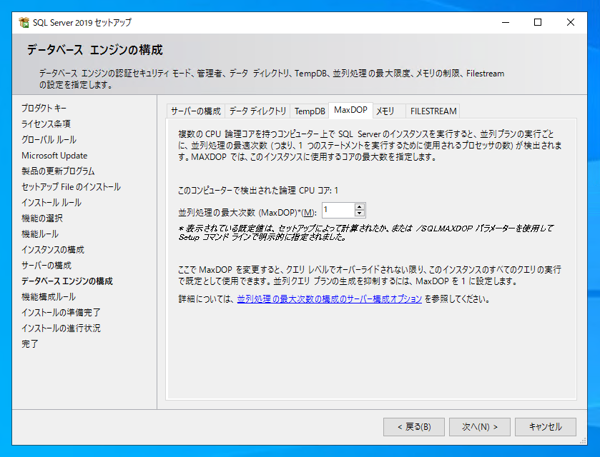
Task: Select 機能構成ルール step in sidebar
Action: pyautogui.click(x=49, y=297)
